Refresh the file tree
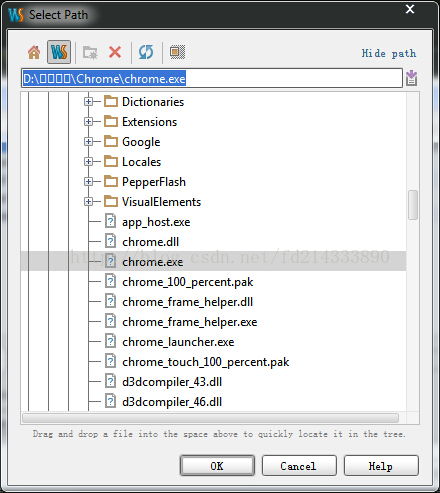440x493 pixels. [146, 52]
